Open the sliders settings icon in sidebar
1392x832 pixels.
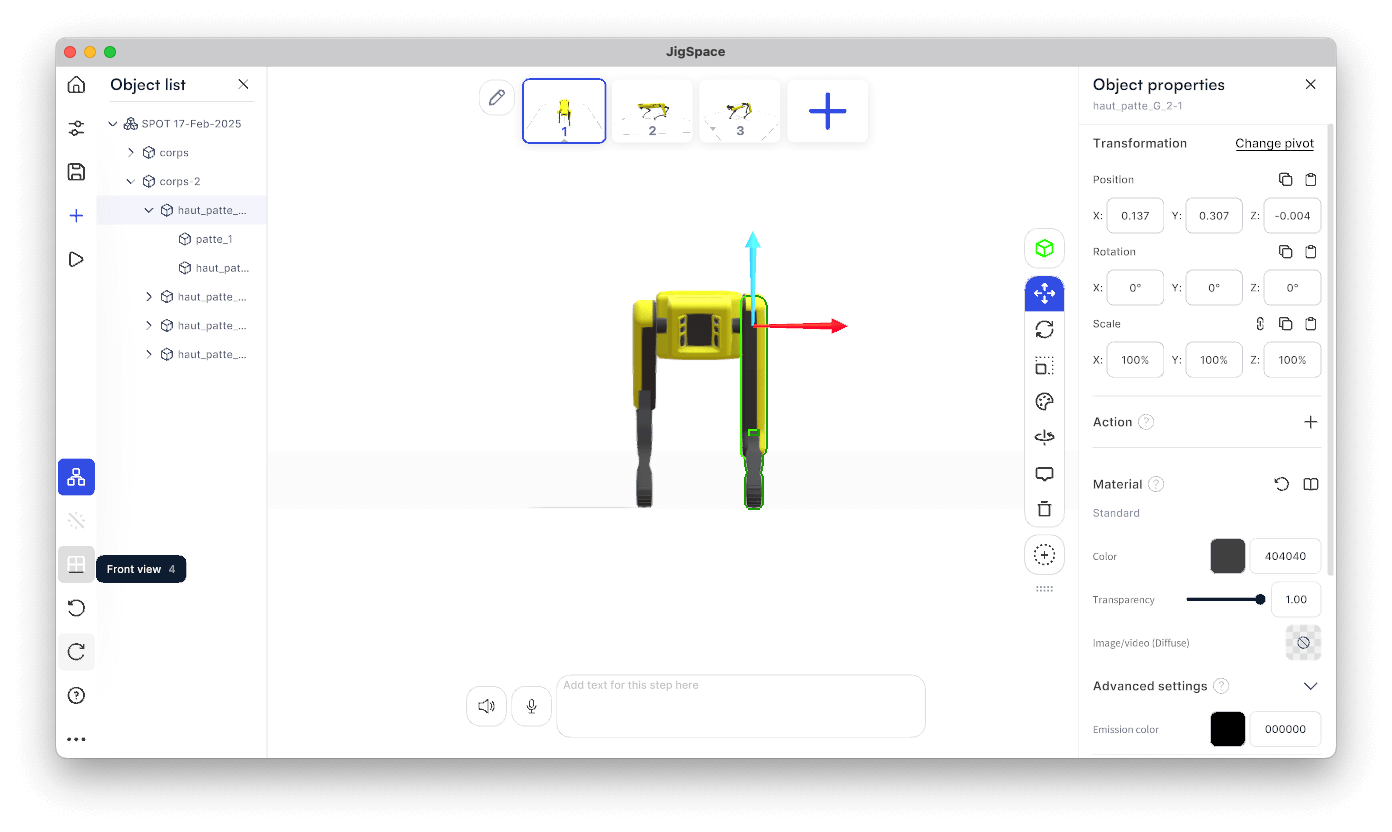point(76,128)
